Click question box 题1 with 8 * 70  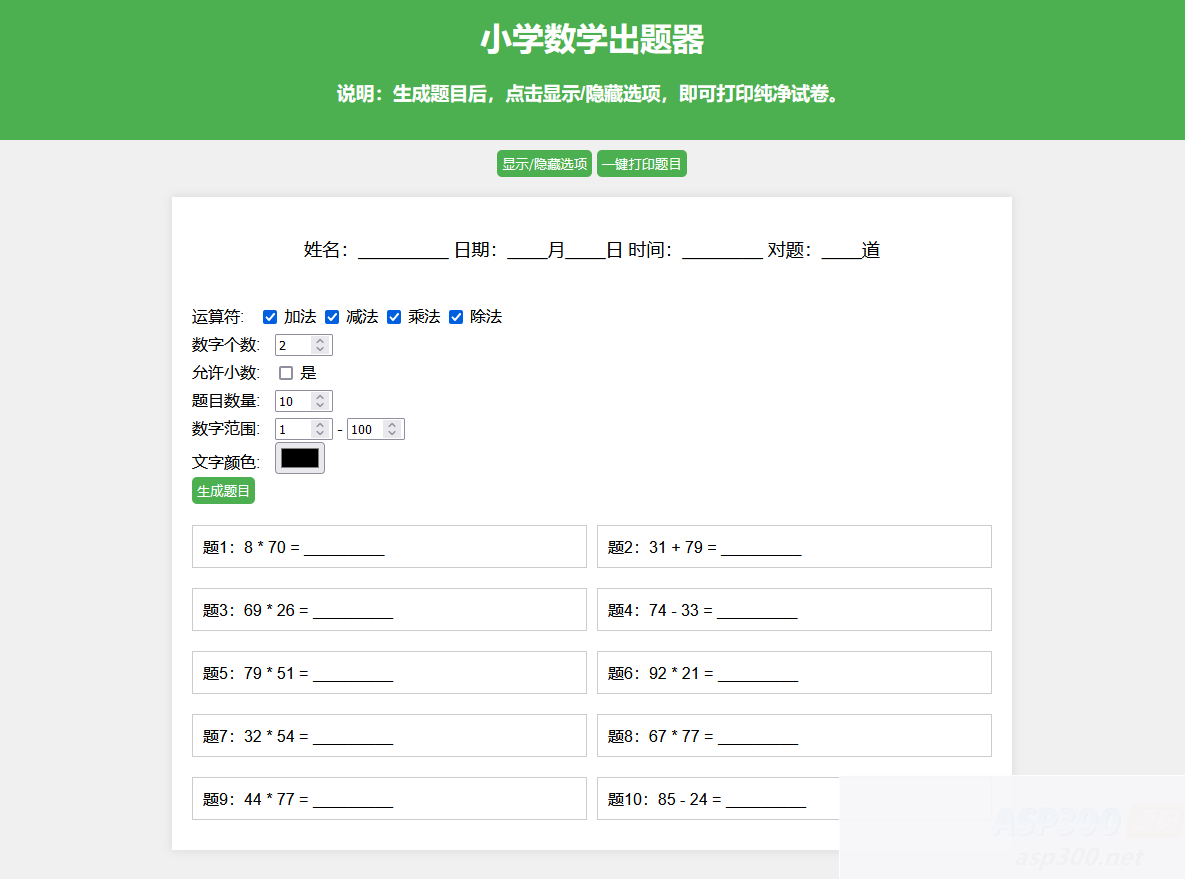pyautogui.click(x=389, y=547)
